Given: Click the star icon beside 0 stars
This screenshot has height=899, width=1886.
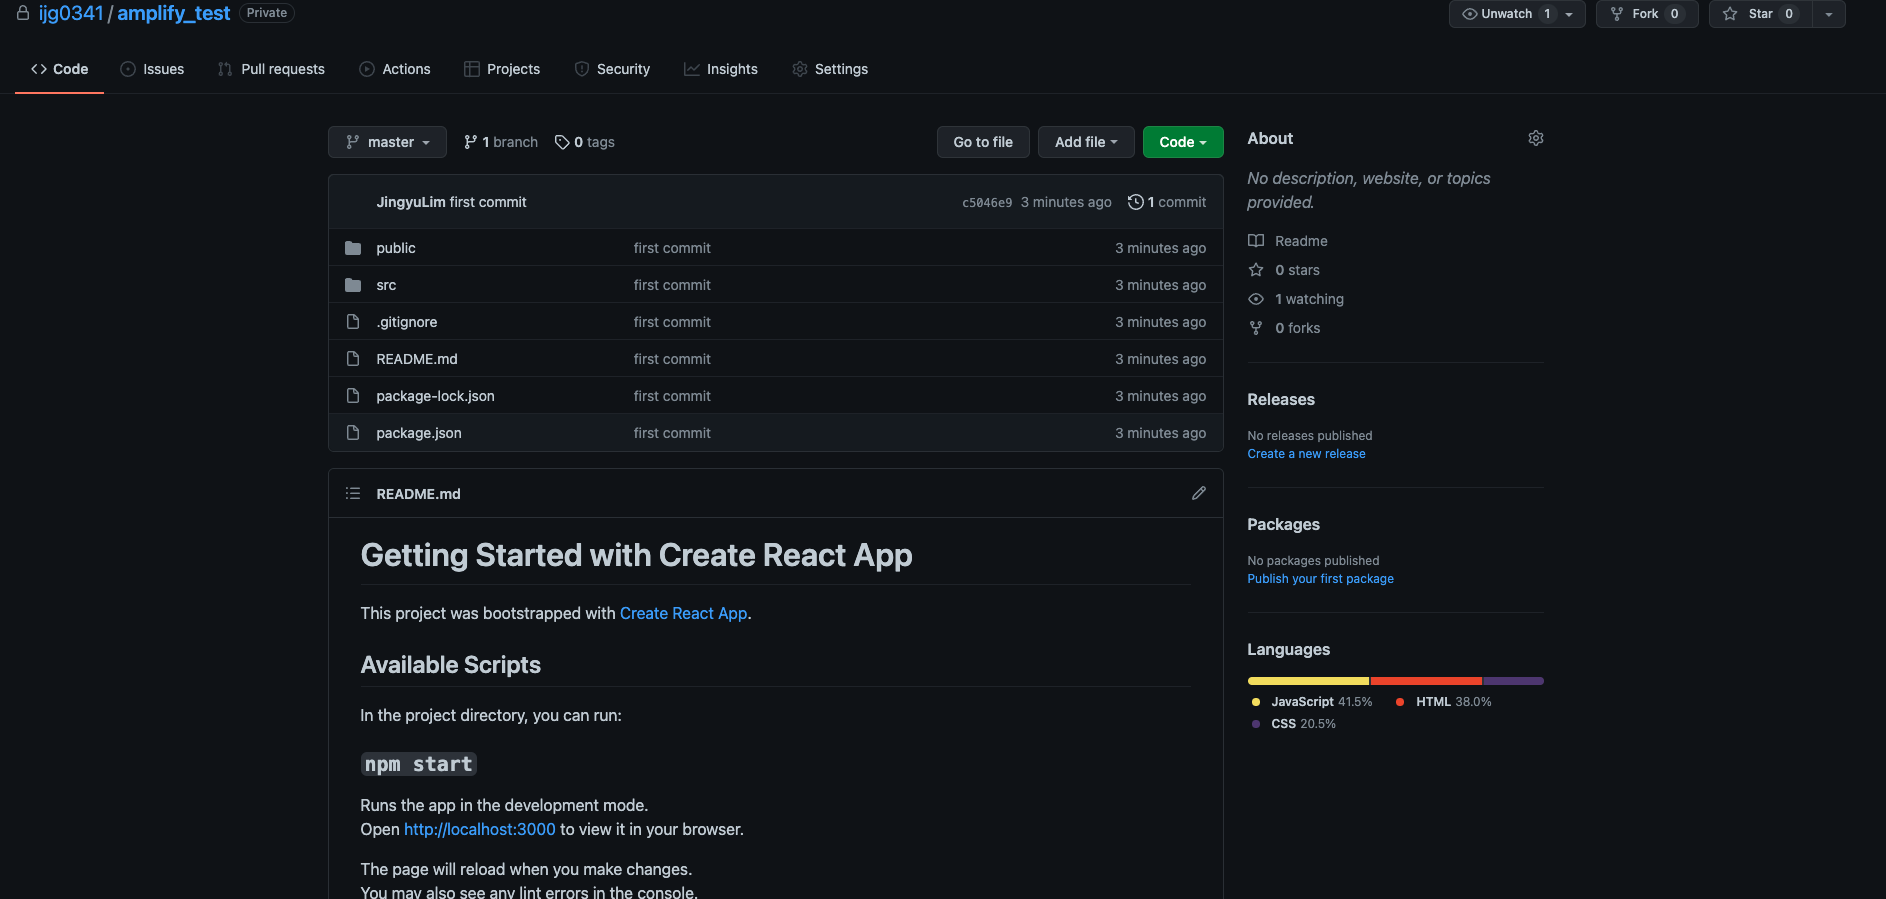Looking at the screenshot, I should (x=1256, y=270).
